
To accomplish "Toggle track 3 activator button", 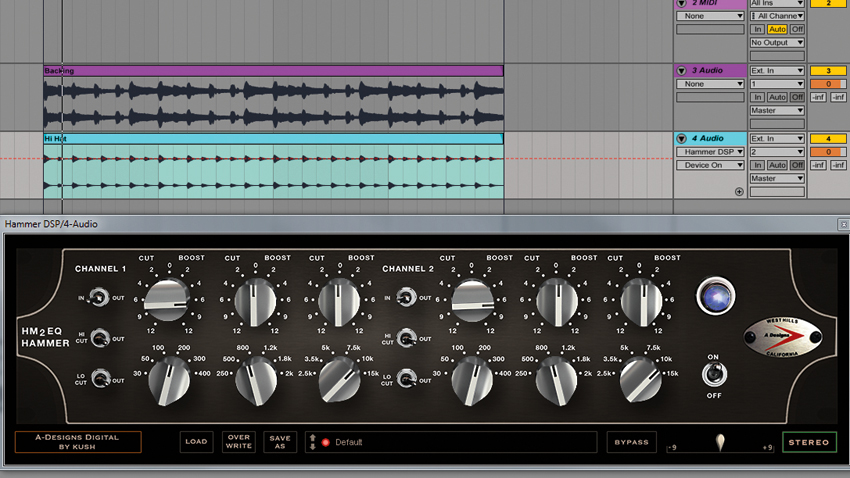I will (828, 71).
